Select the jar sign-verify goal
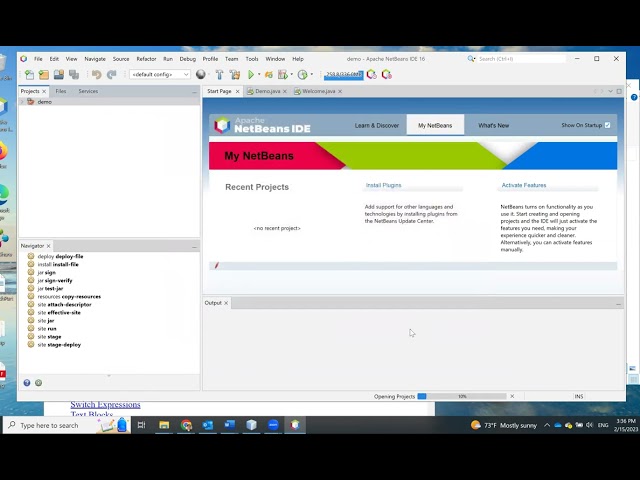640x480 pixels. [55, 280]
